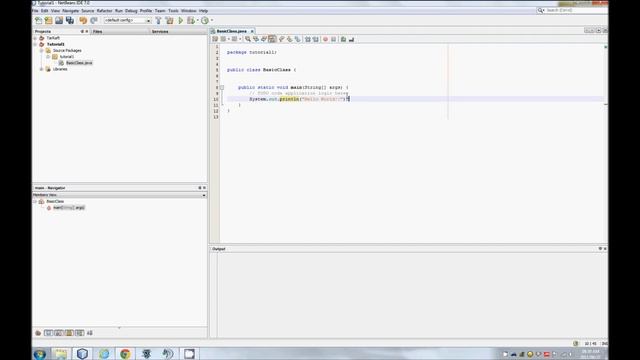Open the Source menu

(x=87, y=11)
